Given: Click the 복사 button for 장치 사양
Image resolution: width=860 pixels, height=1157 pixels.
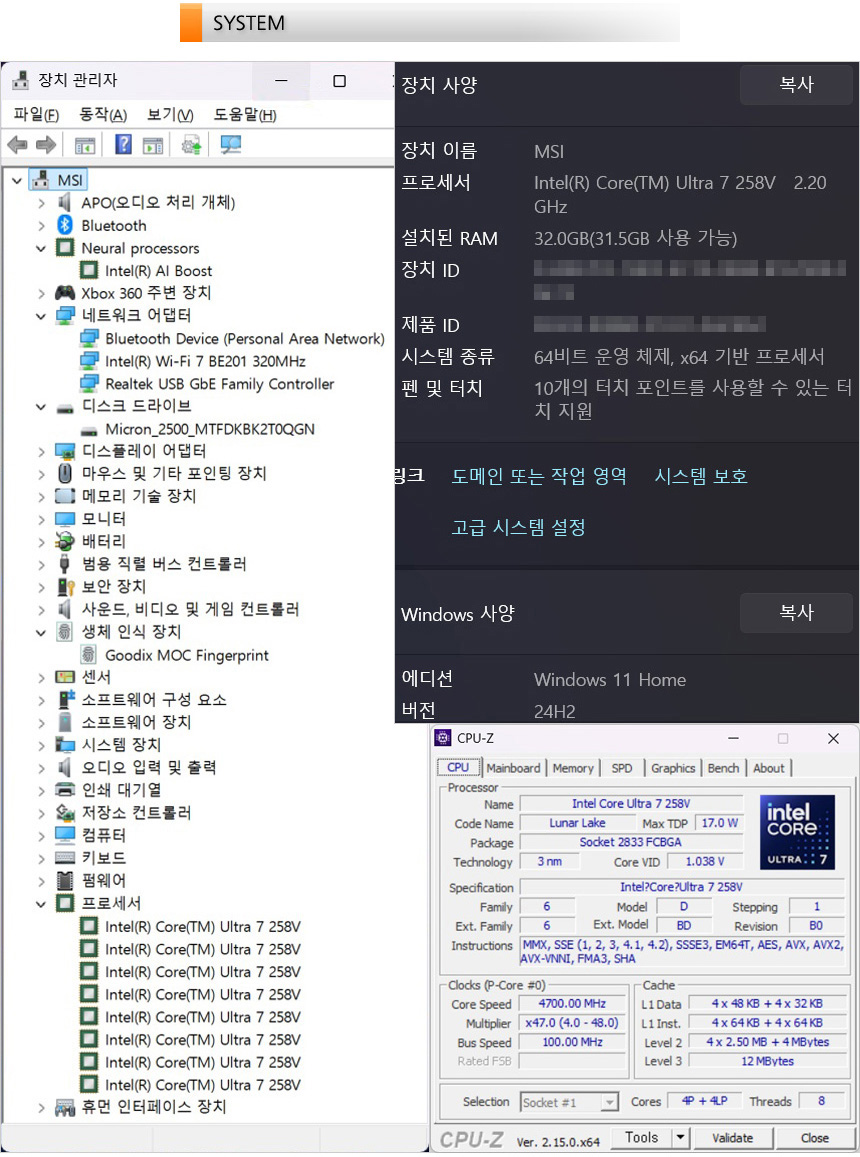Looking at the screenshot, I should click(796, 85).
